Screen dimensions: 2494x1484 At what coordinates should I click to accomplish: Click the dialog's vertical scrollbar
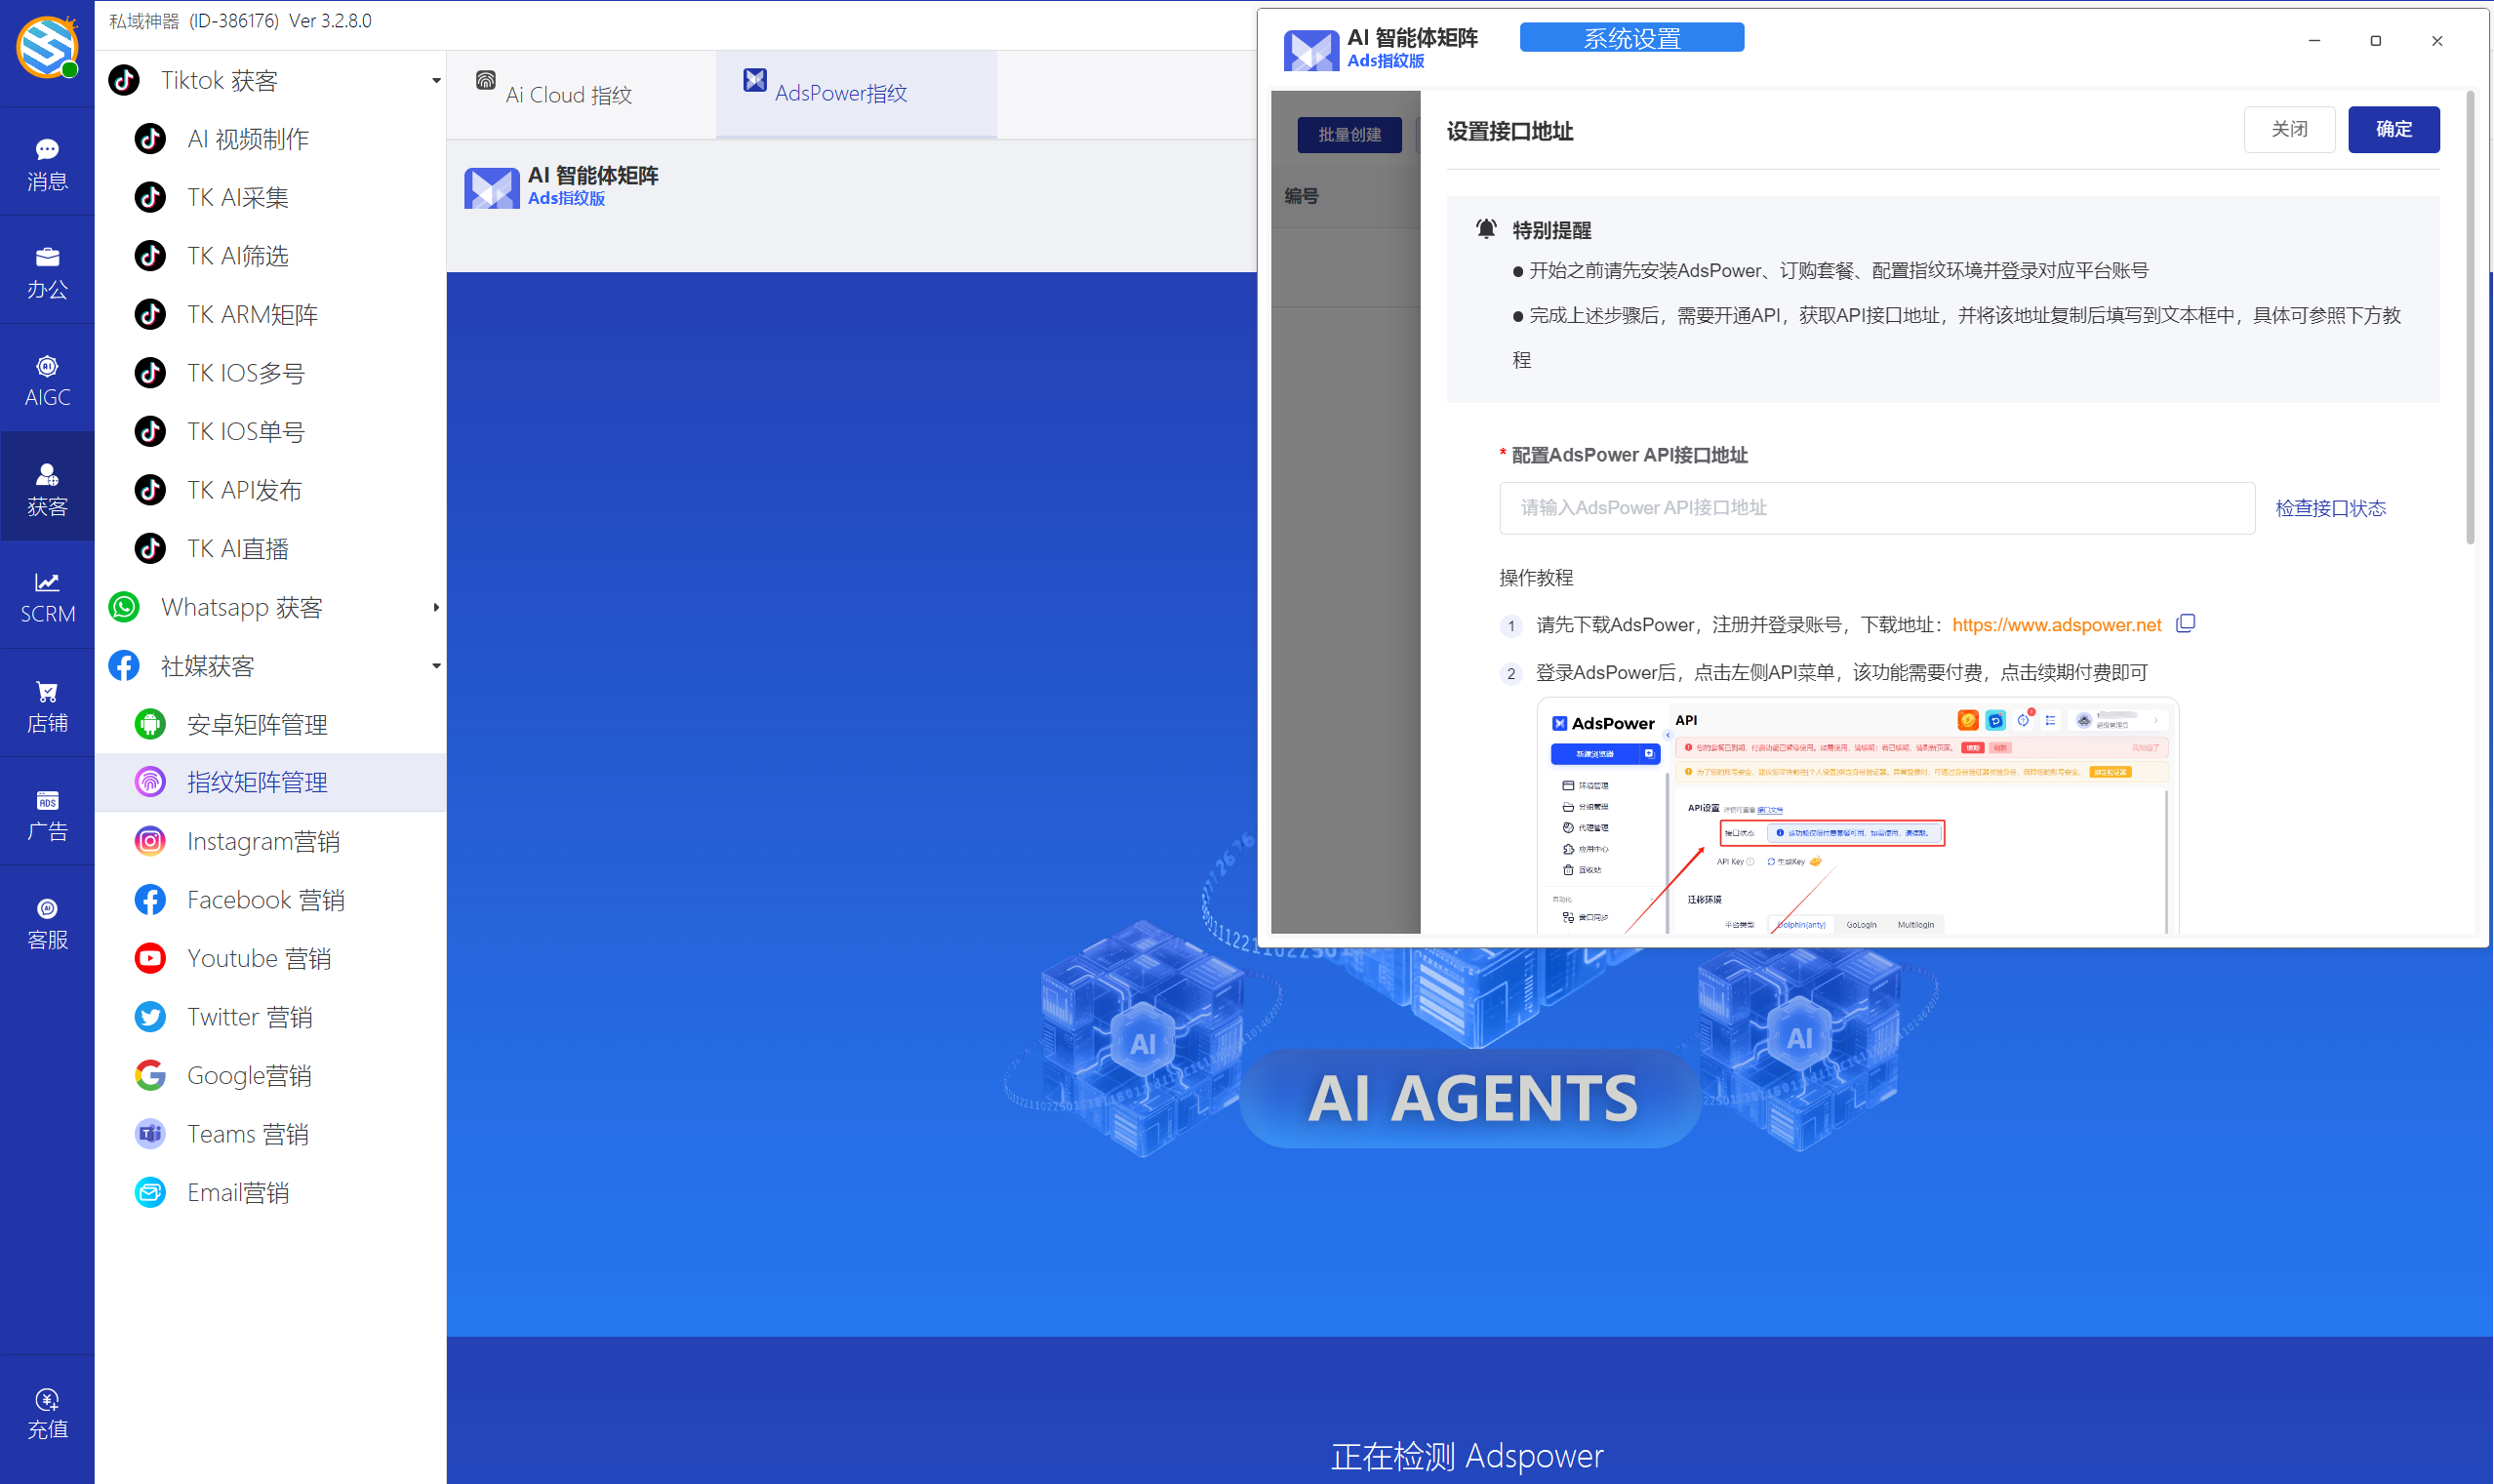[x=2469, y=320]
